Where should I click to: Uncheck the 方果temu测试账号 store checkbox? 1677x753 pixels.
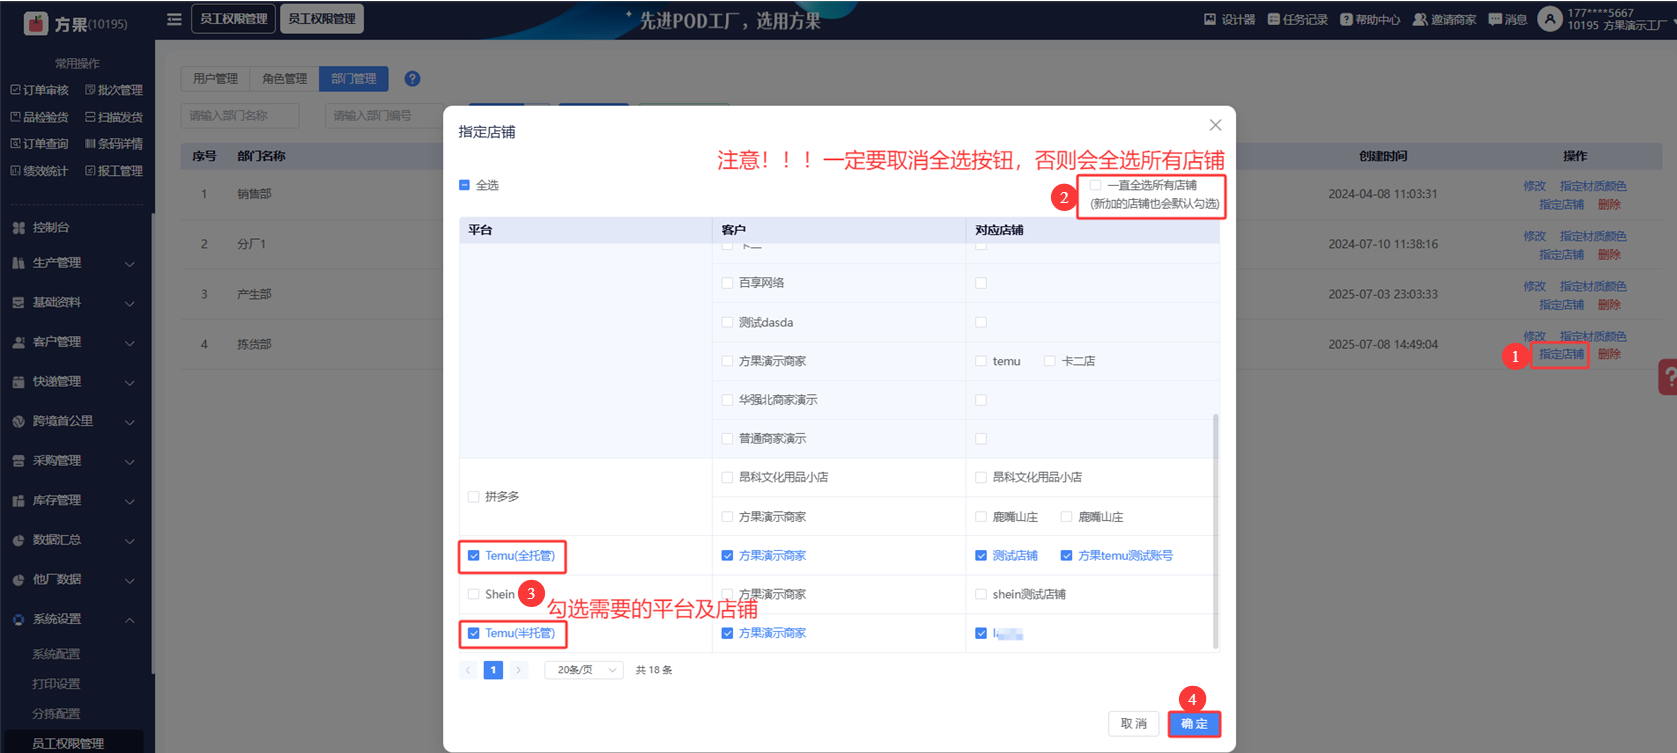[1067, 556]
